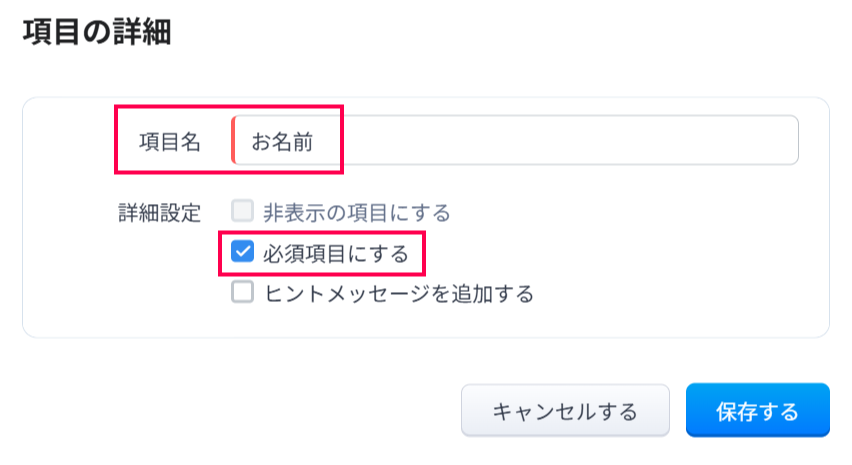Click the 詳細設定 section label

tap(160, 213)
